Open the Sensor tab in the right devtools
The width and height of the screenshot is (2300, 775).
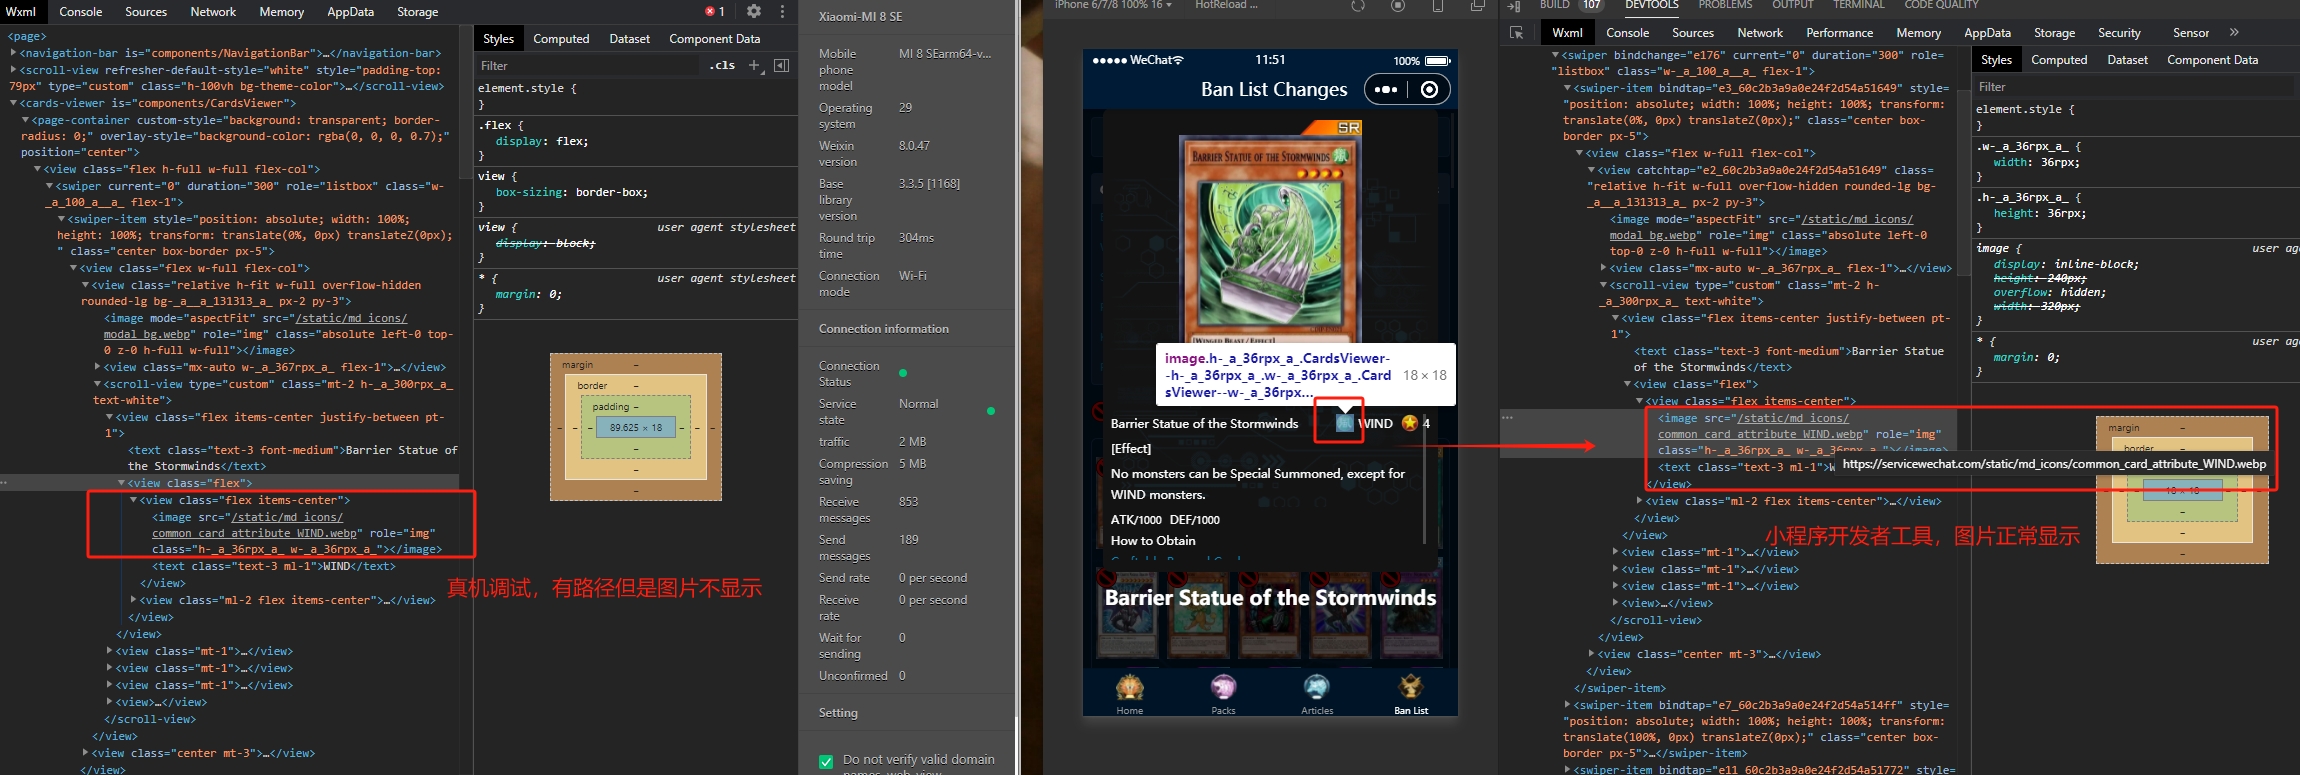tap(2190, 33)
